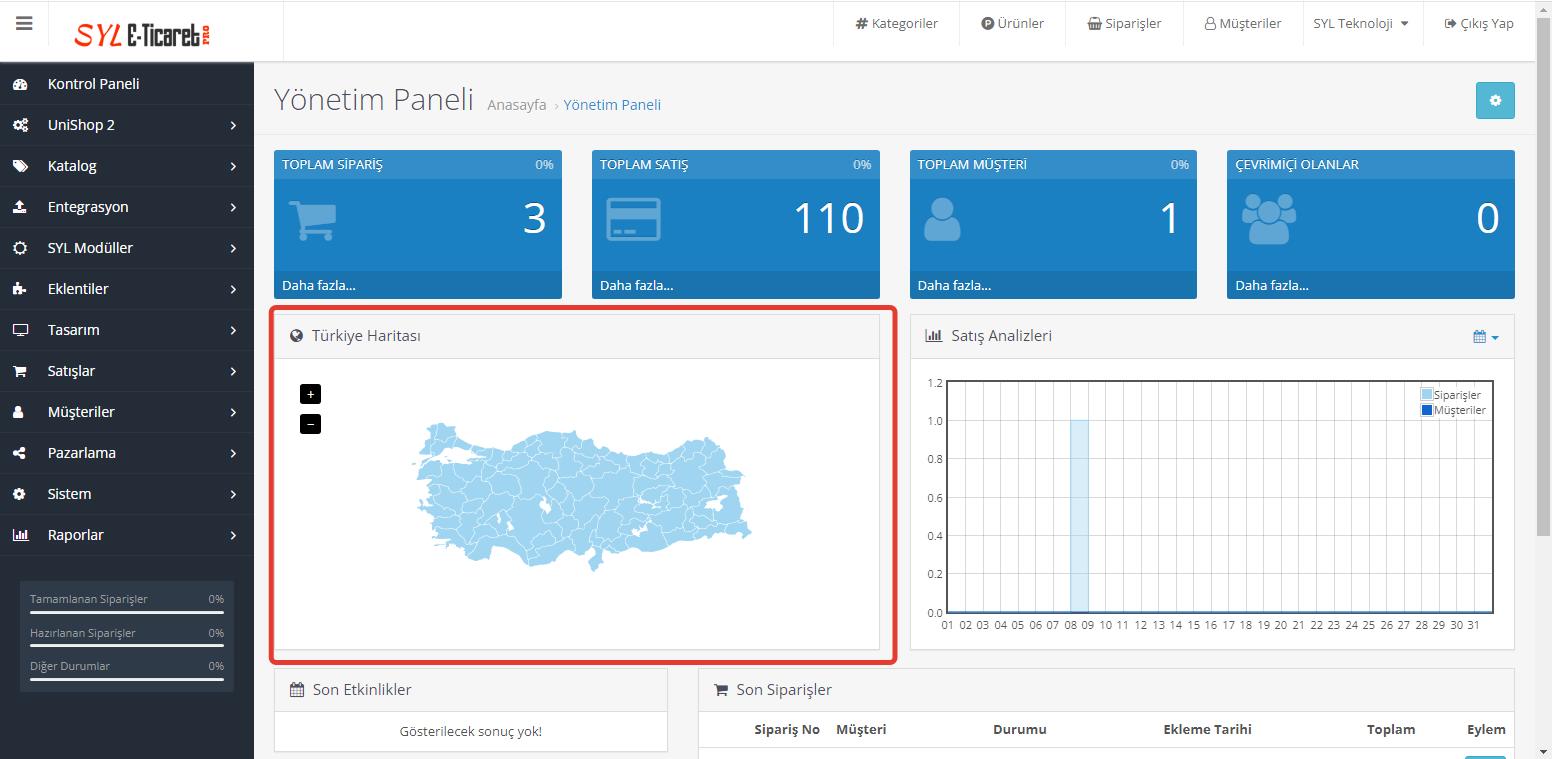This screenshot has height=759, width=1552.
Task: Click the SYL E-Ticaret logo
Action: tap(142, 34)
